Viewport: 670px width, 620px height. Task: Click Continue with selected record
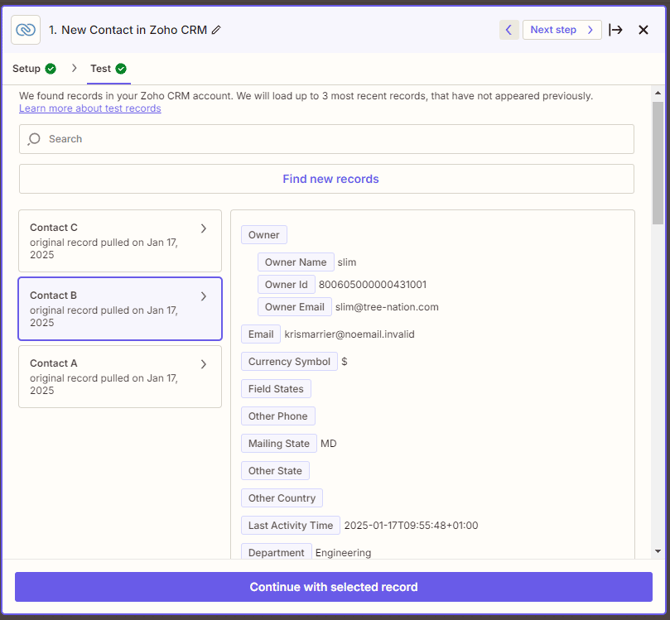pos(334,587)
